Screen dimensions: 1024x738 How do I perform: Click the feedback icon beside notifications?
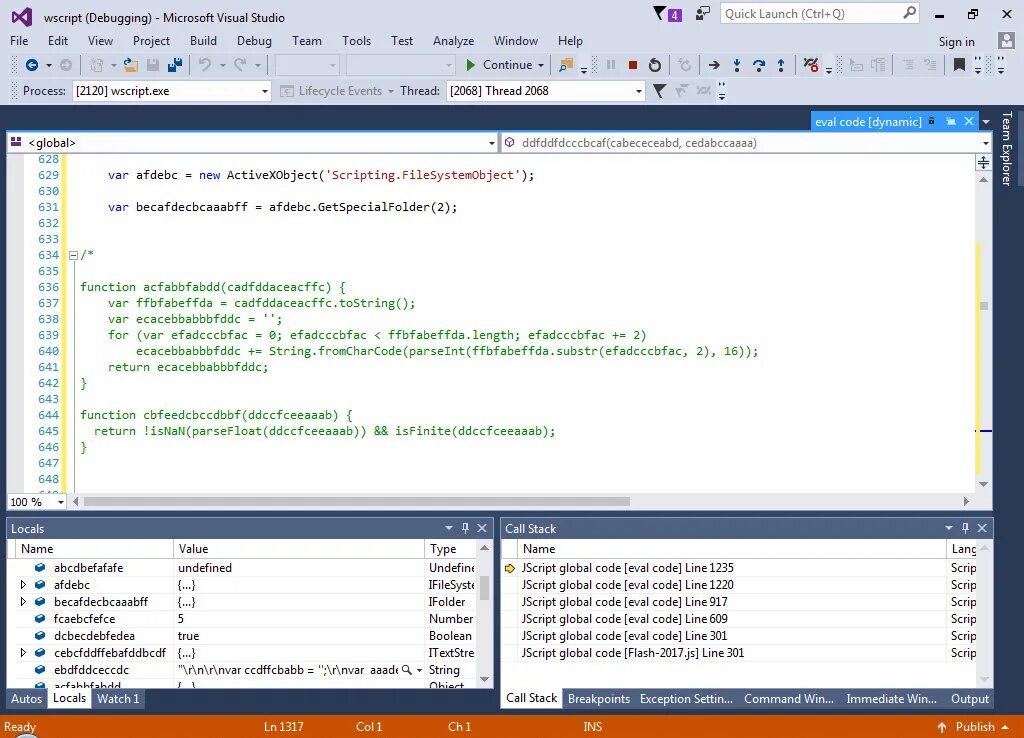(703, 14)
